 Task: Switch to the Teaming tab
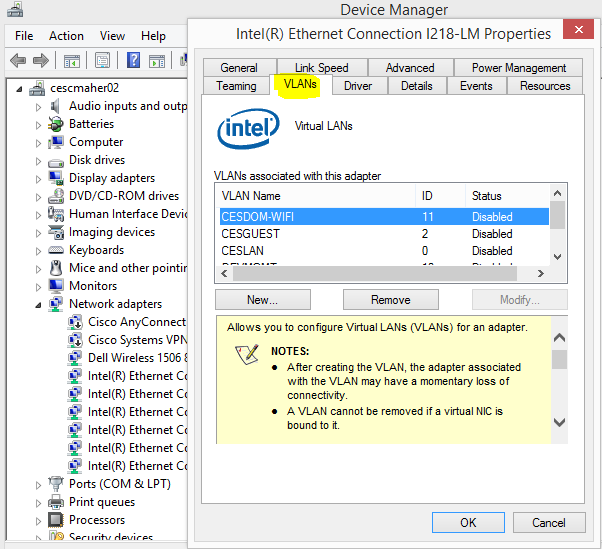point(236,86)
